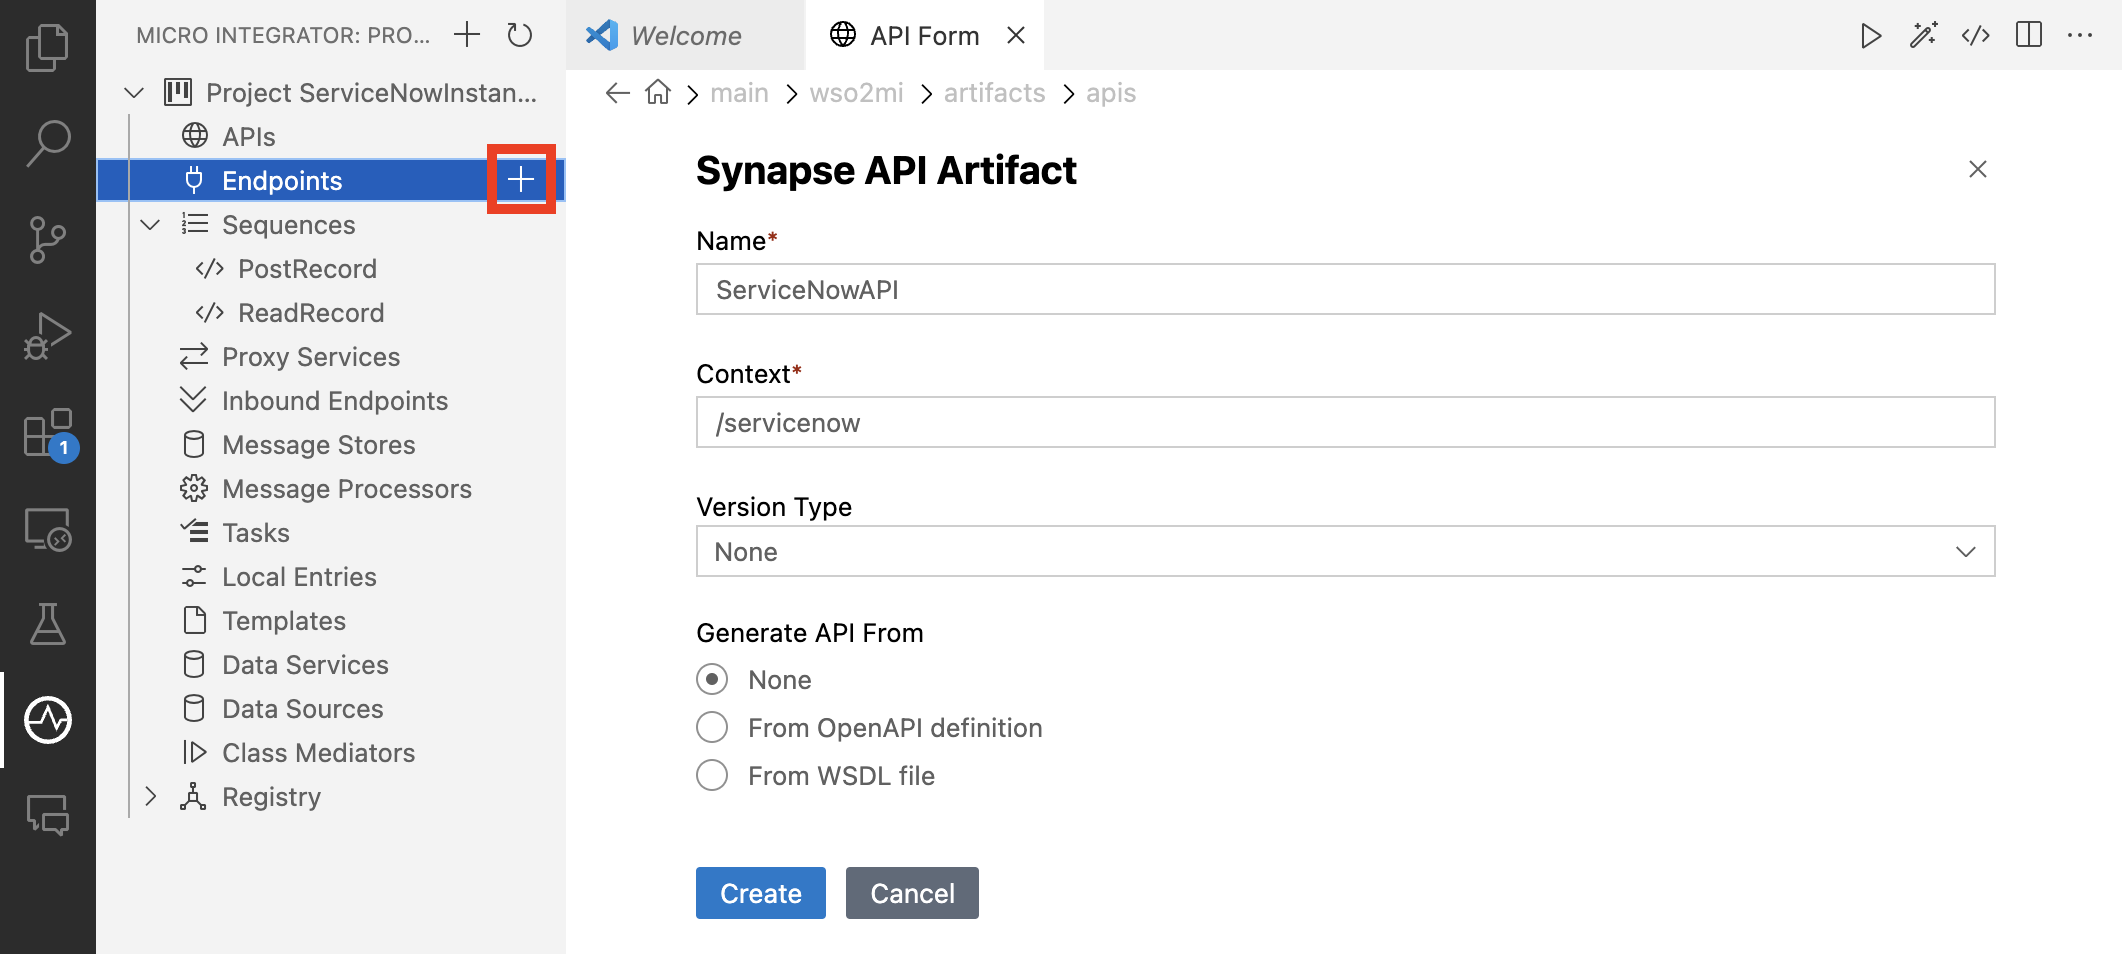This screenshot has width=2122, height=954.
Task: Click the main breadcrumb link
Action: 739,93
